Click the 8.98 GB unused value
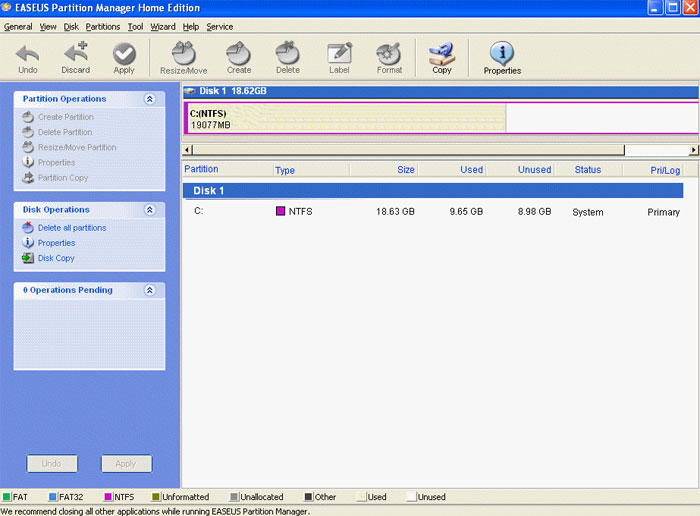The image size is (700, 516). [x=534, y=212]
